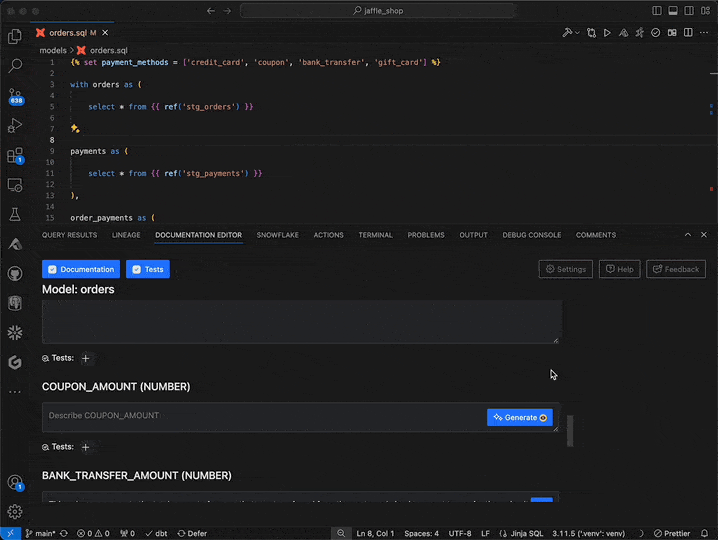
Task: Switch to the LINEAGE tab
Action: [126, 235]
